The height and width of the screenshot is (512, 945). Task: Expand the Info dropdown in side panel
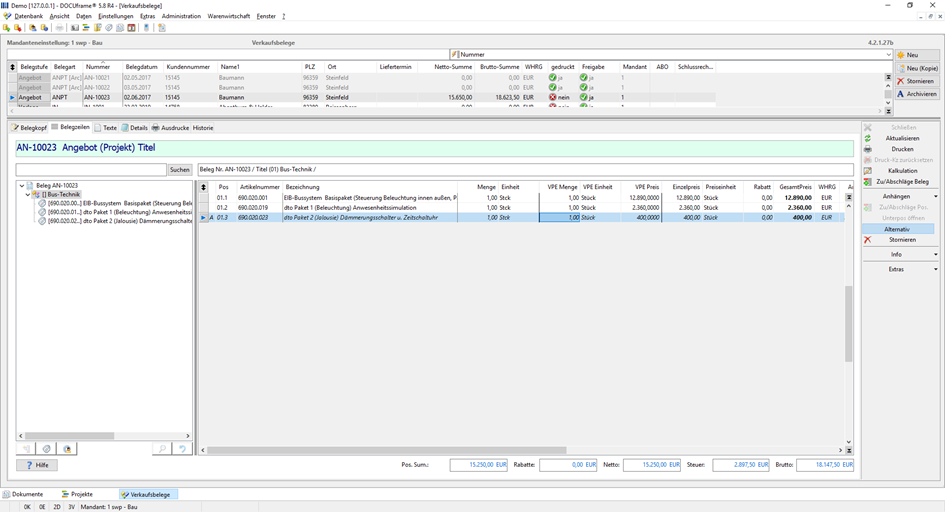click(935, 255)
